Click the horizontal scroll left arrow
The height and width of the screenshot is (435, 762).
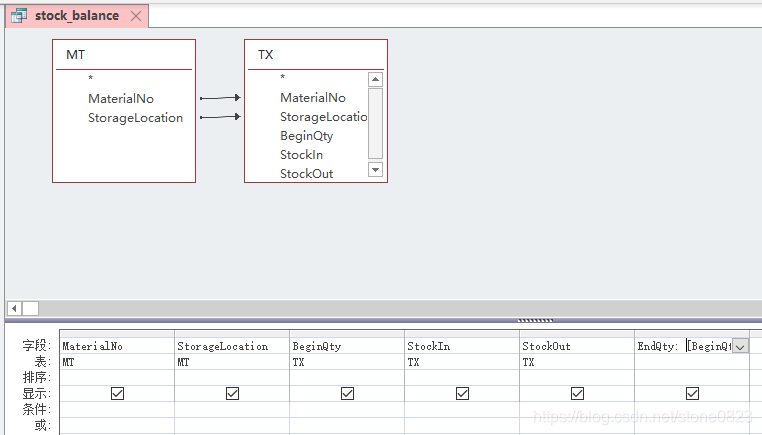click(x=15, y=308)
